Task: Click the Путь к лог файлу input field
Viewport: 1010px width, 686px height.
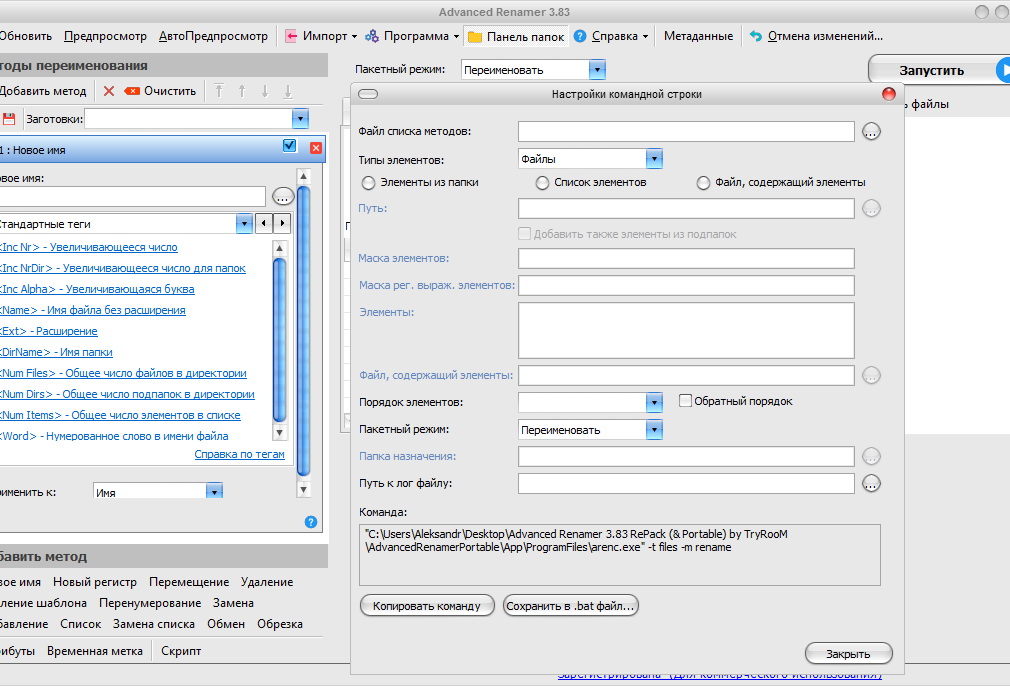Action: 686,483
